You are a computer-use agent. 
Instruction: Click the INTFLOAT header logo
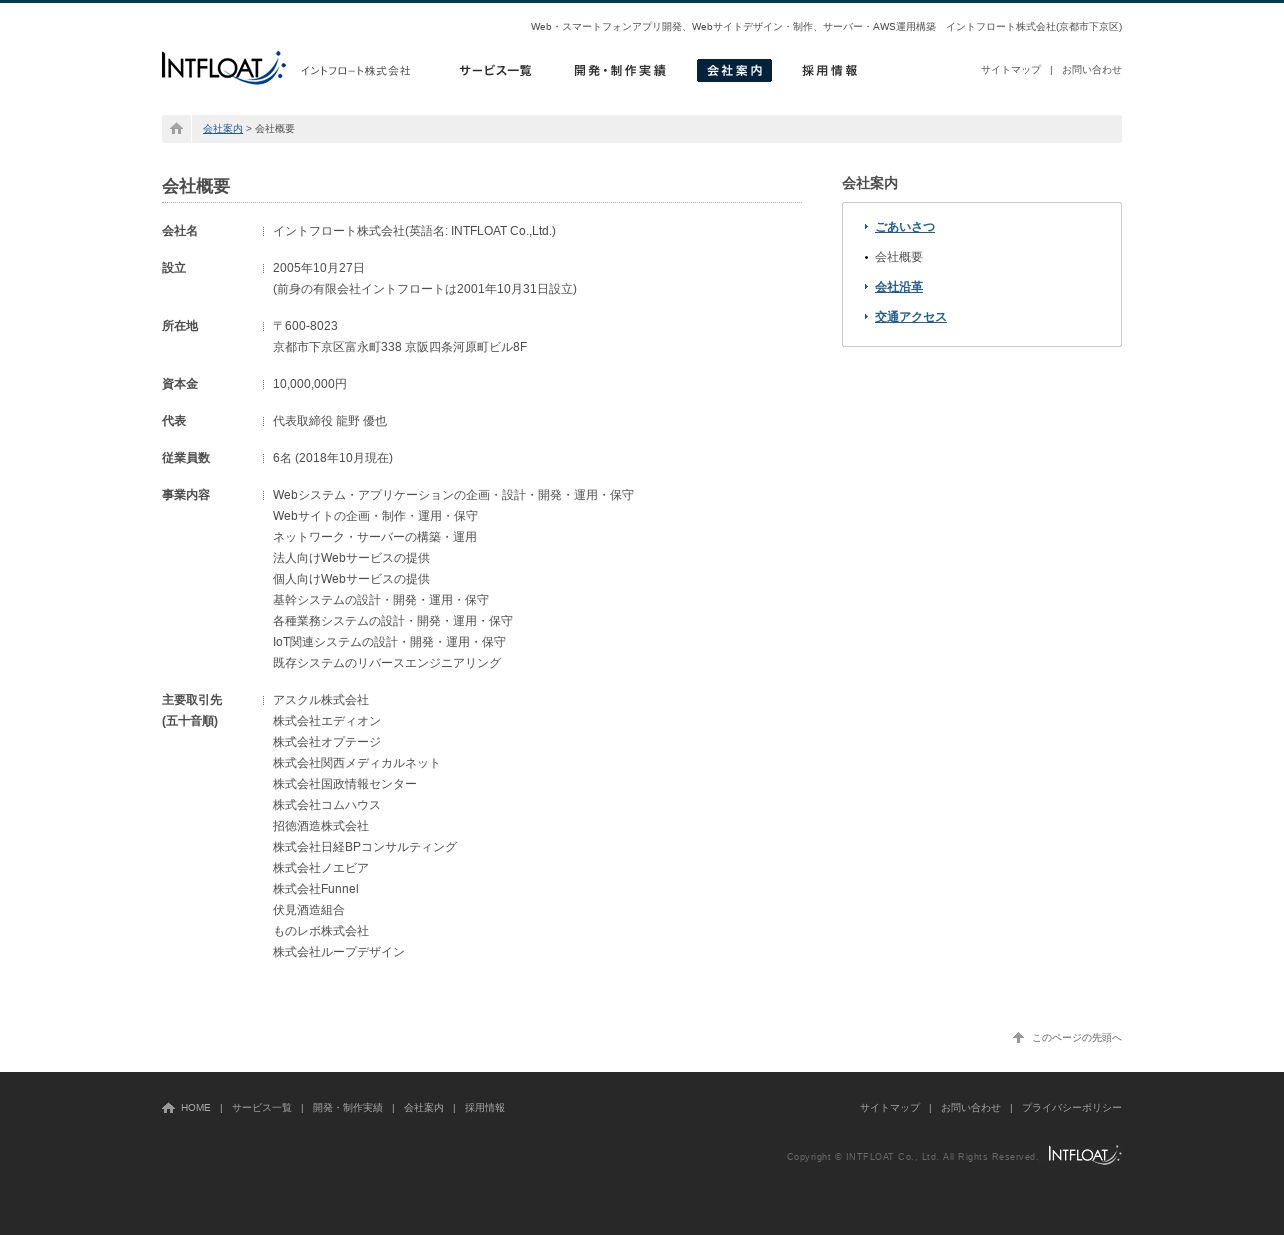224,68
